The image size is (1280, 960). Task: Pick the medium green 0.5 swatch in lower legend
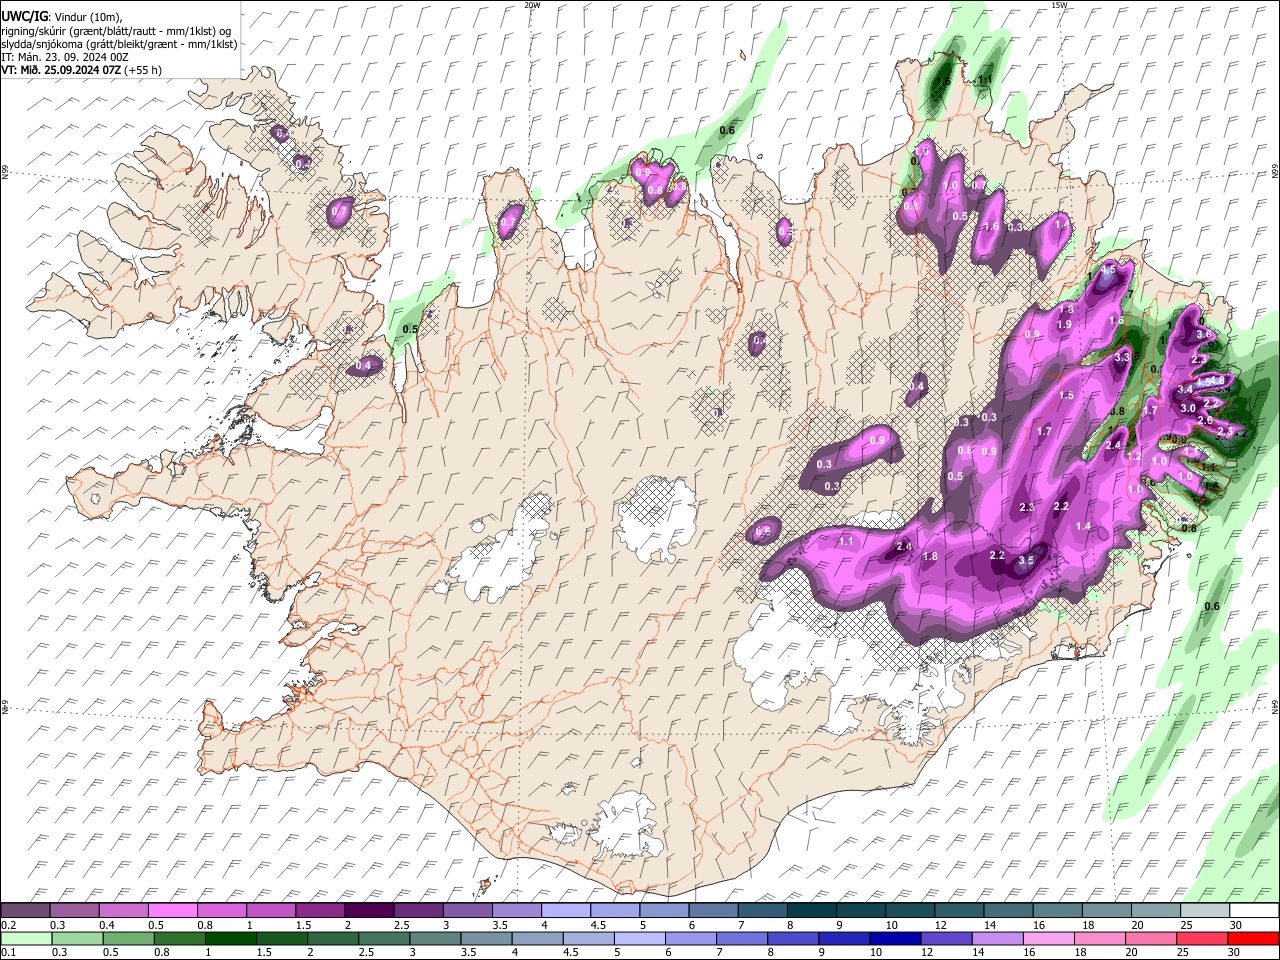129,938
